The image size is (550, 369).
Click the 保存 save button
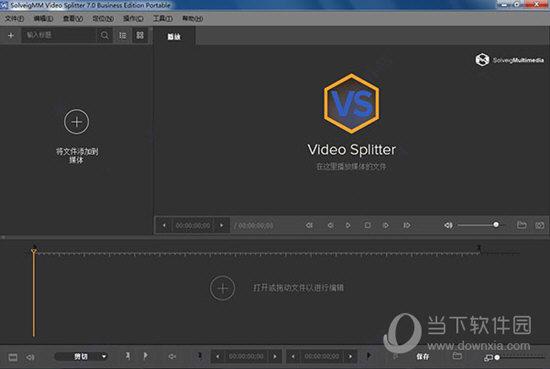[423, 357]
